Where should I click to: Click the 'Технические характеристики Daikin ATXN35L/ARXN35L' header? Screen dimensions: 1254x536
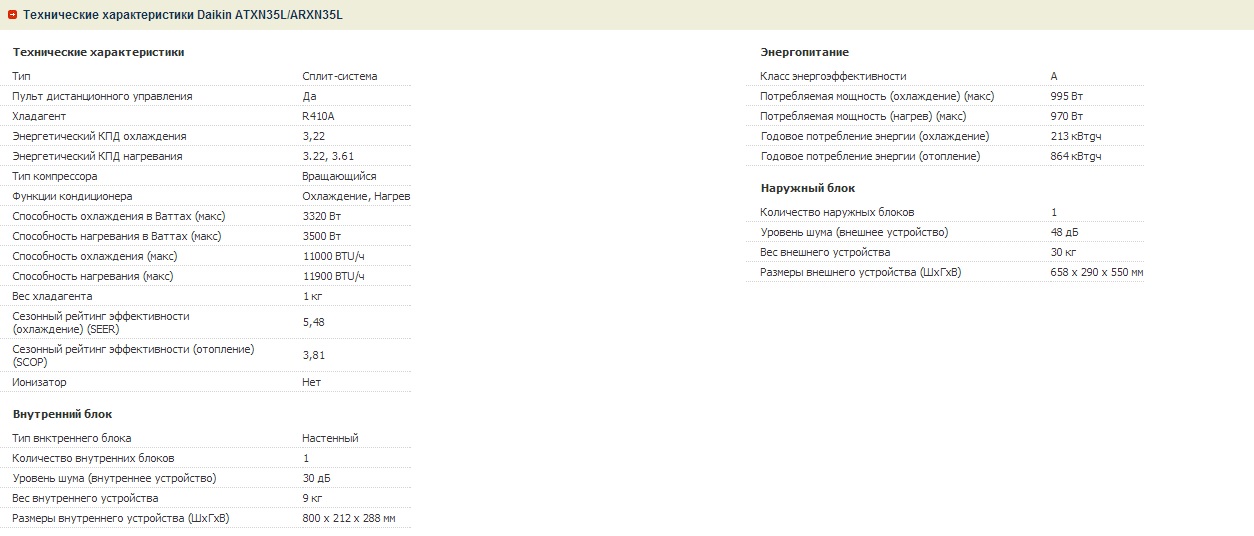pyautogui.click(x=182, y=15)
